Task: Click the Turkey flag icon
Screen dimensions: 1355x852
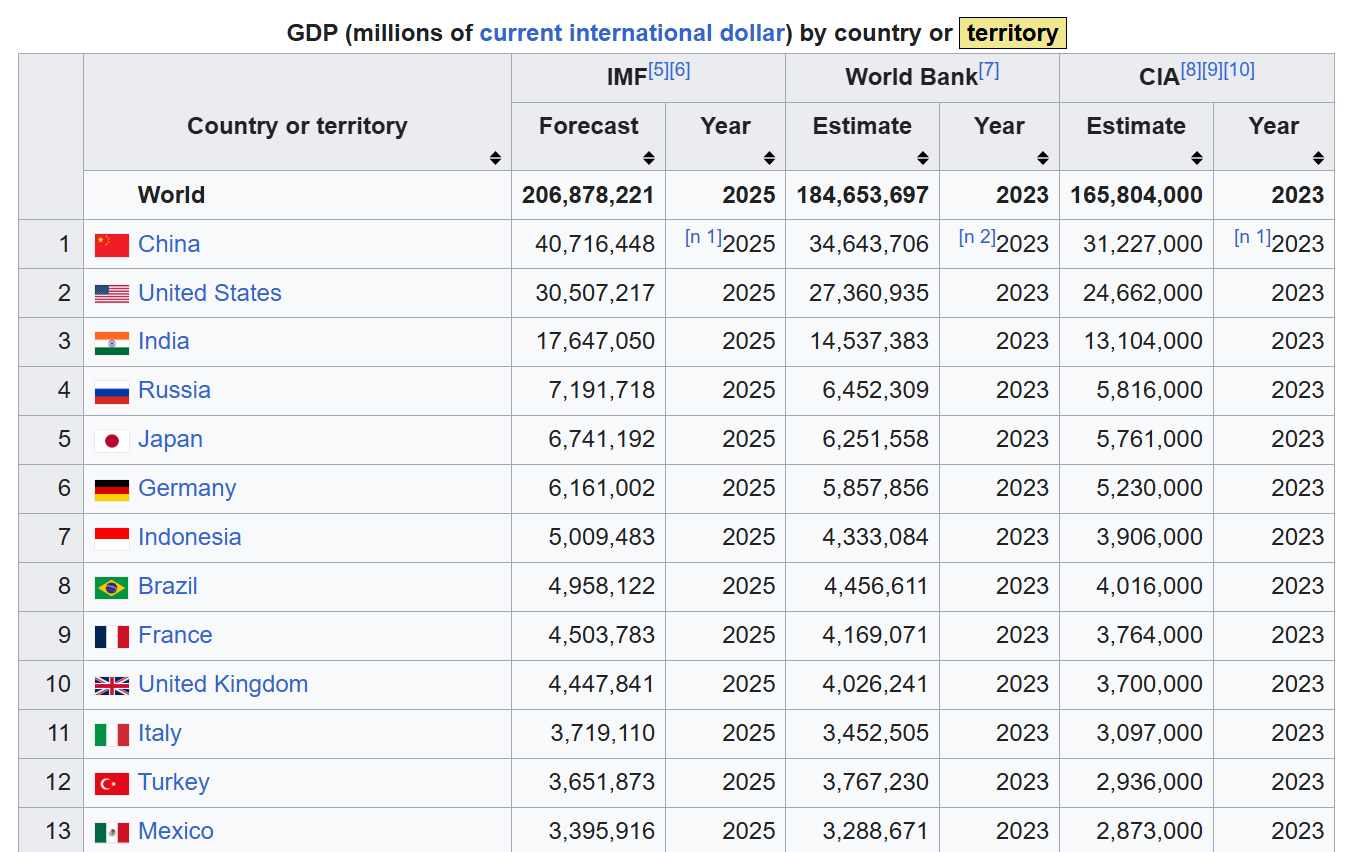Action: (x=112, y=784)
